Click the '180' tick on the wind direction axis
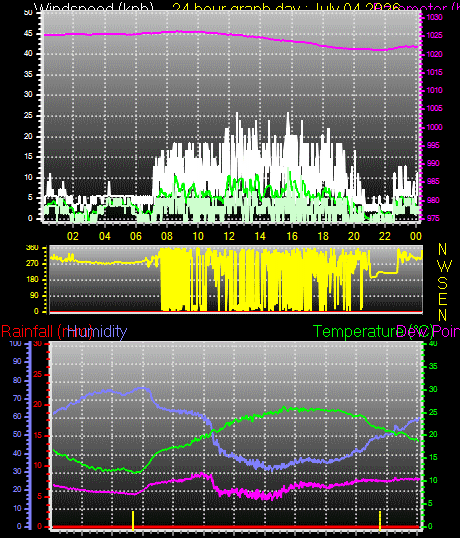Image resolution: width=460 pixels, height=538 pixels. coord(32,280)
